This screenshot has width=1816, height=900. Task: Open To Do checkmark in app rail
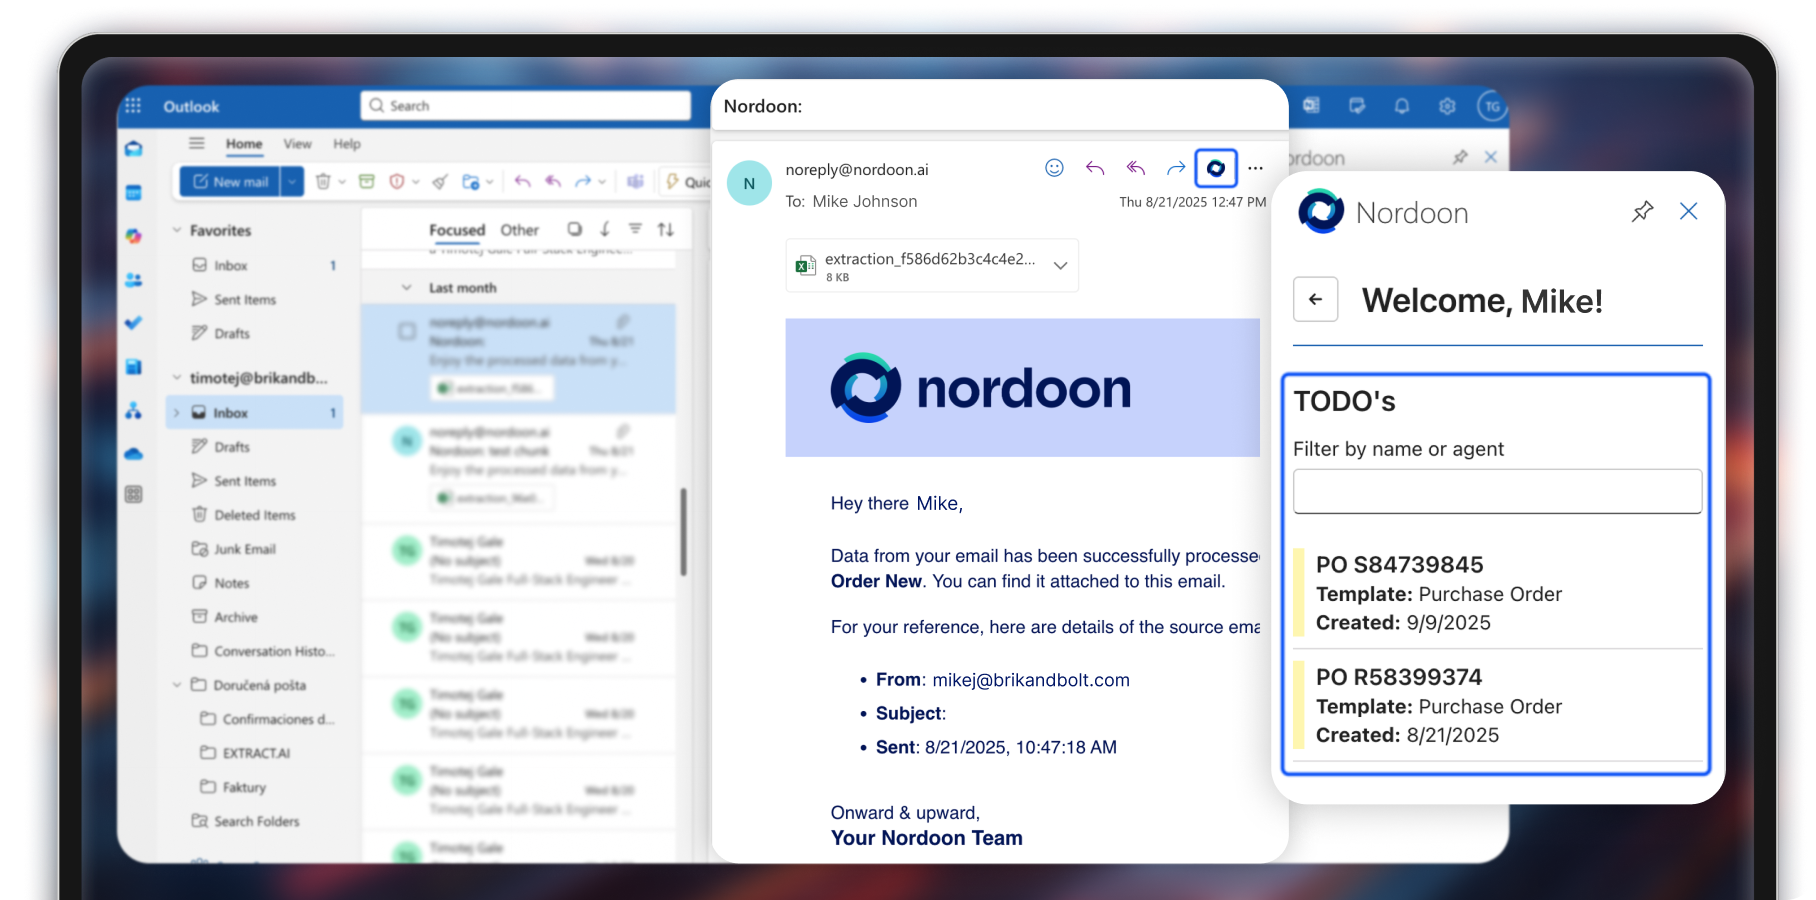click(133, 323)
